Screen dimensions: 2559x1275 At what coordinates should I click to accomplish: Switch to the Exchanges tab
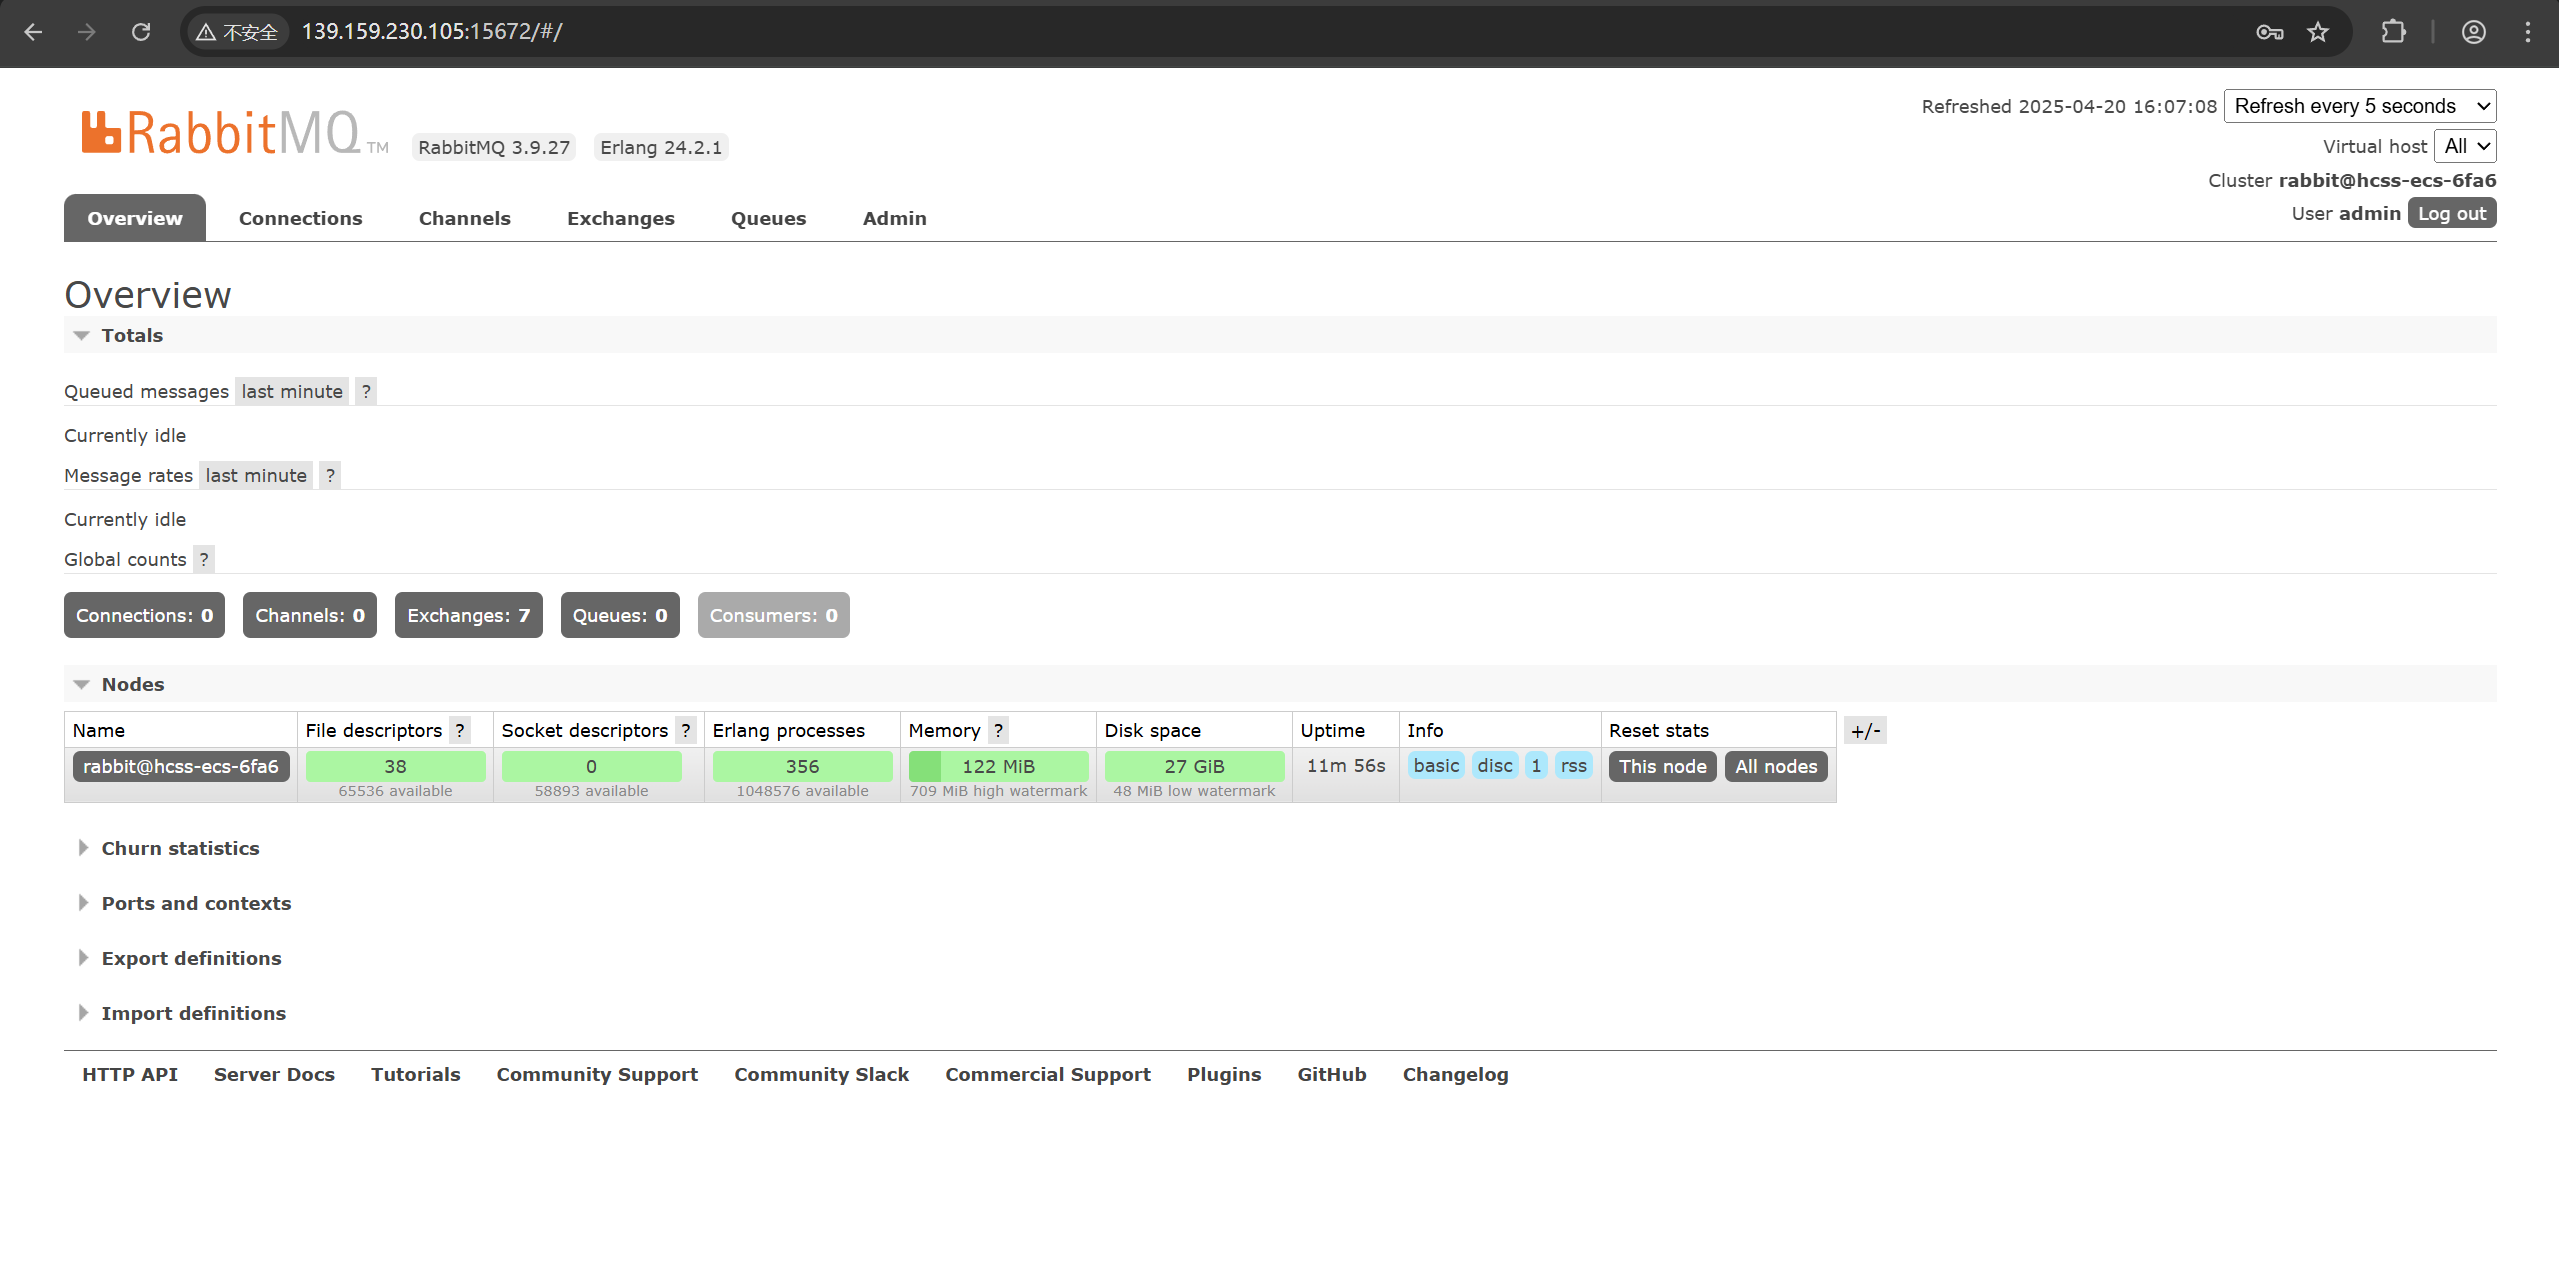620,218
